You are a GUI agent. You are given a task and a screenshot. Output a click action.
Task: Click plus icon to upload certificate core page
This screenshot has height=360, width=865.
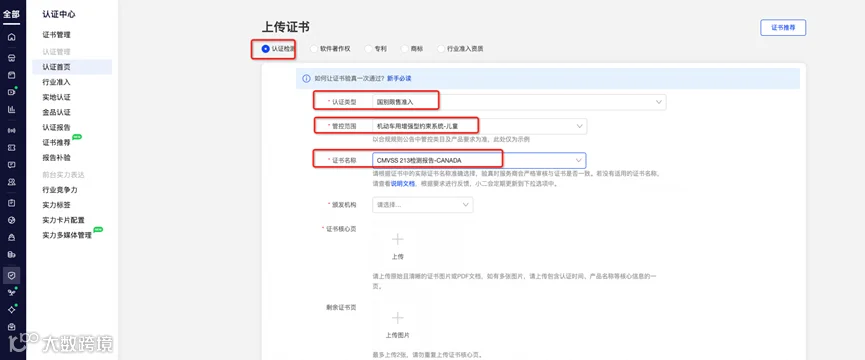coord(398,239)
